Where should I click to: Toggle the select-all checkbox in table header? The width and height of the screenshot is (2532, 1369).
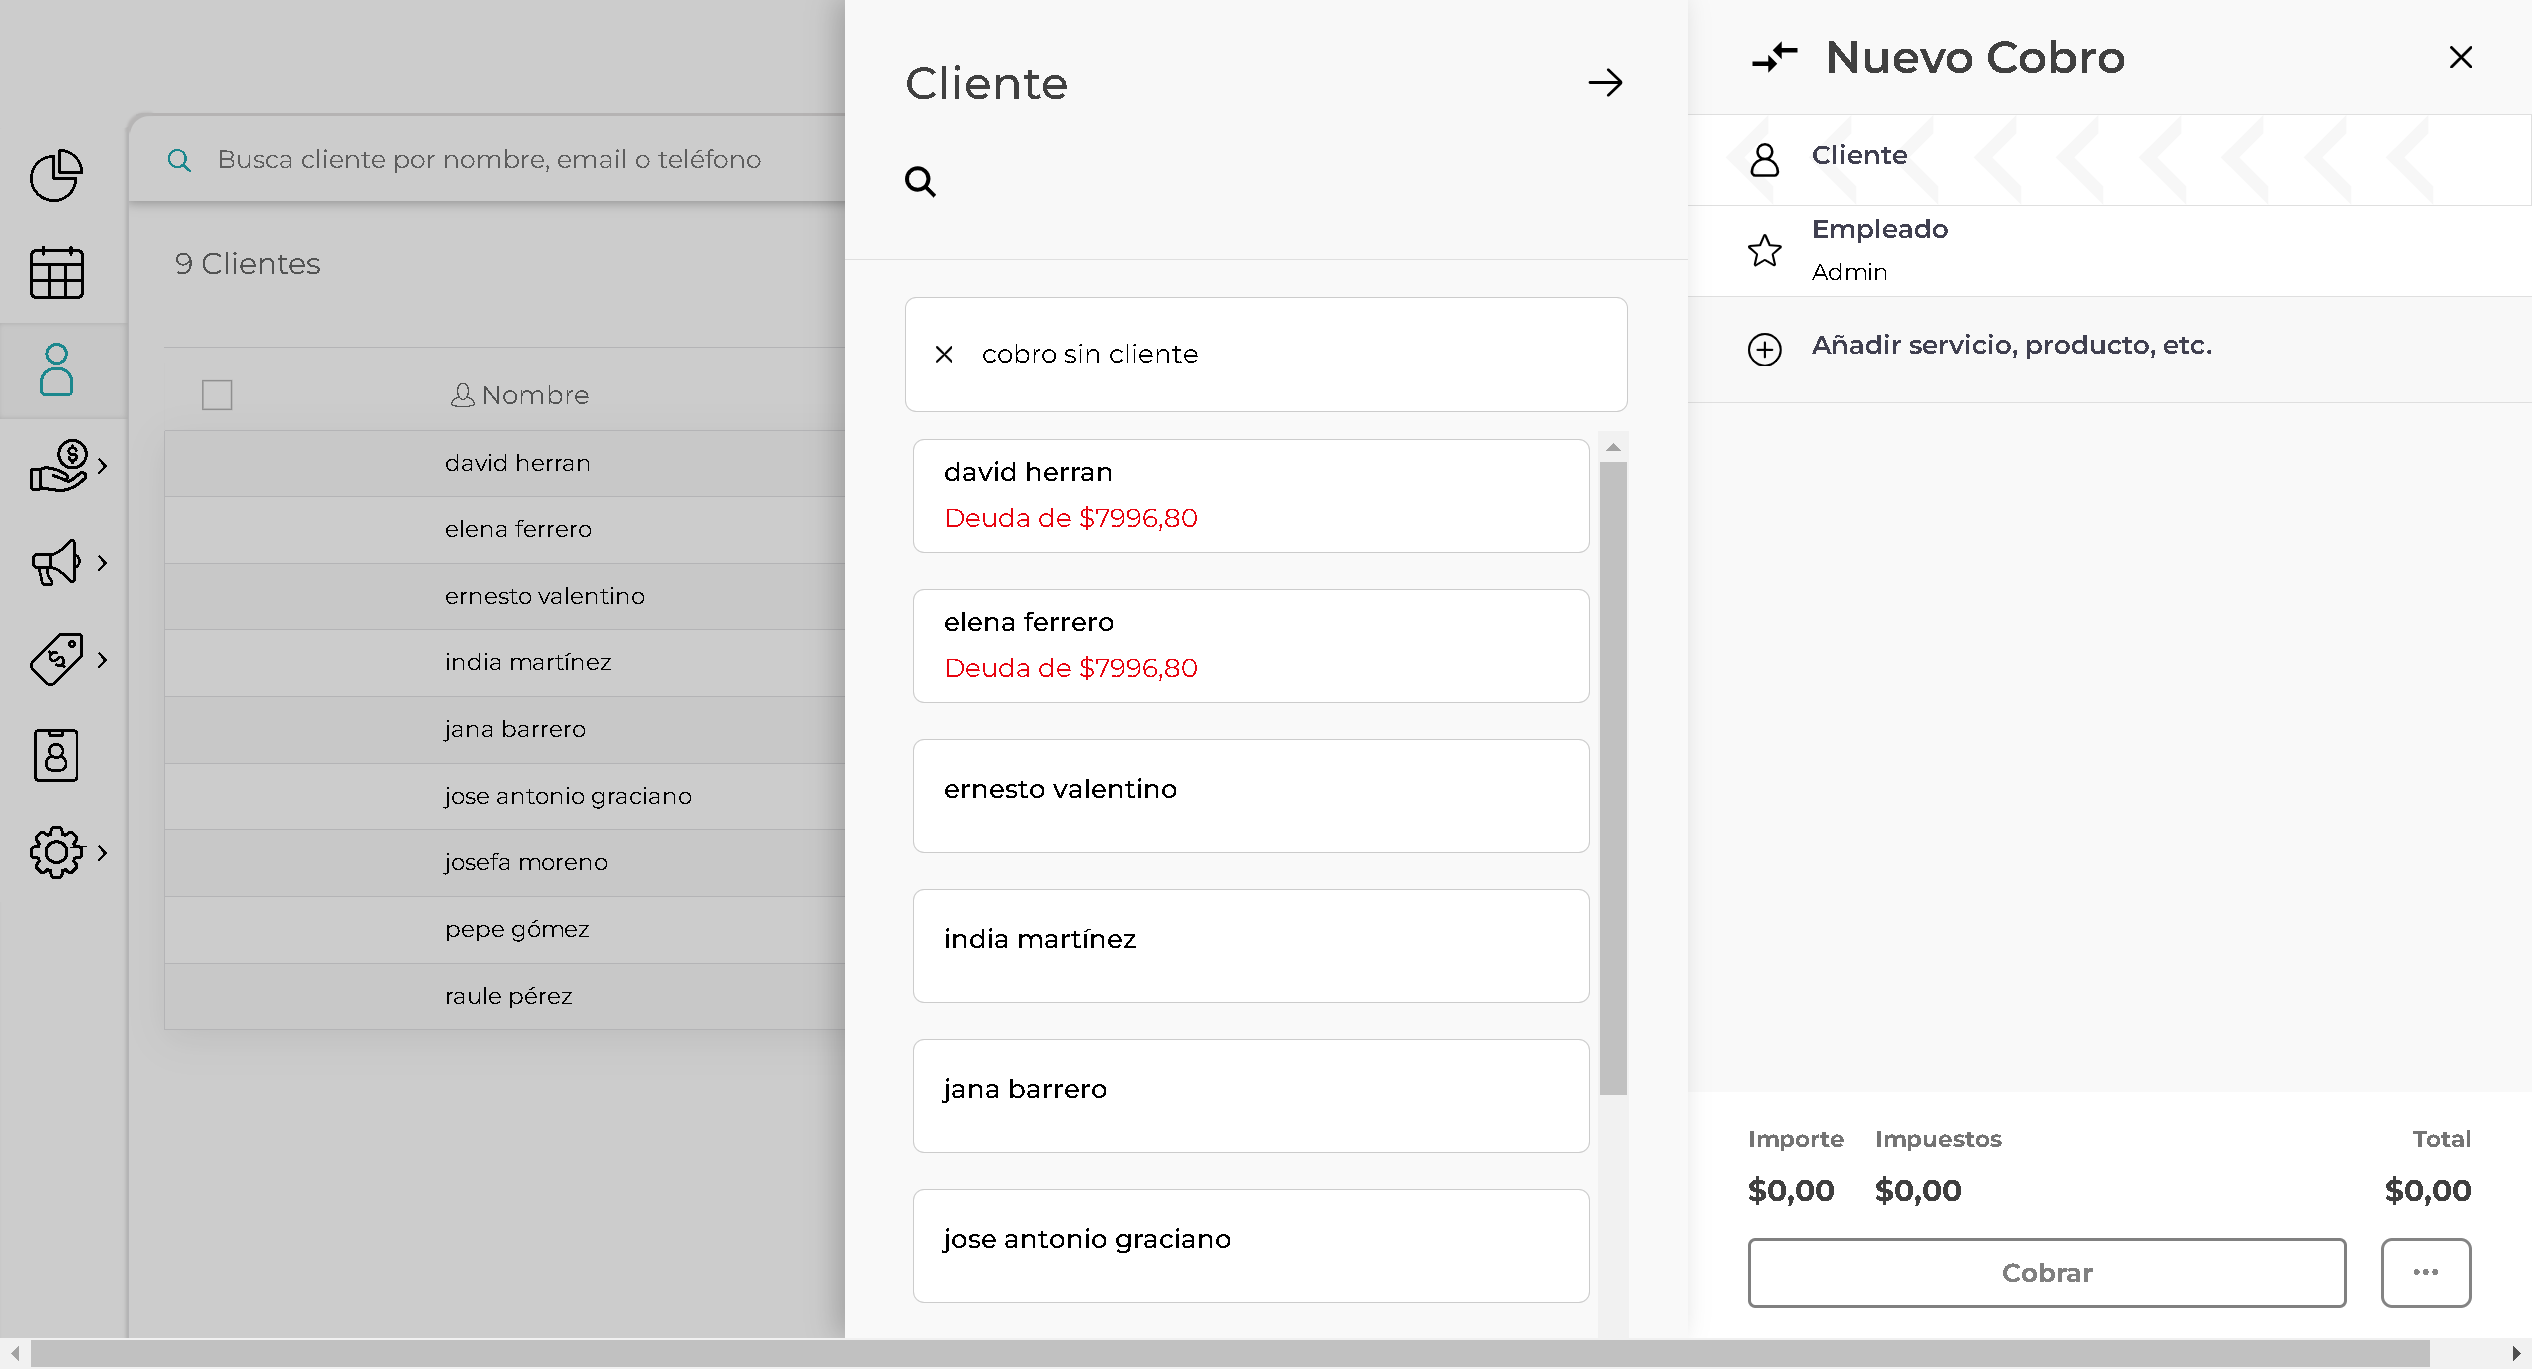tap(217, 395)
